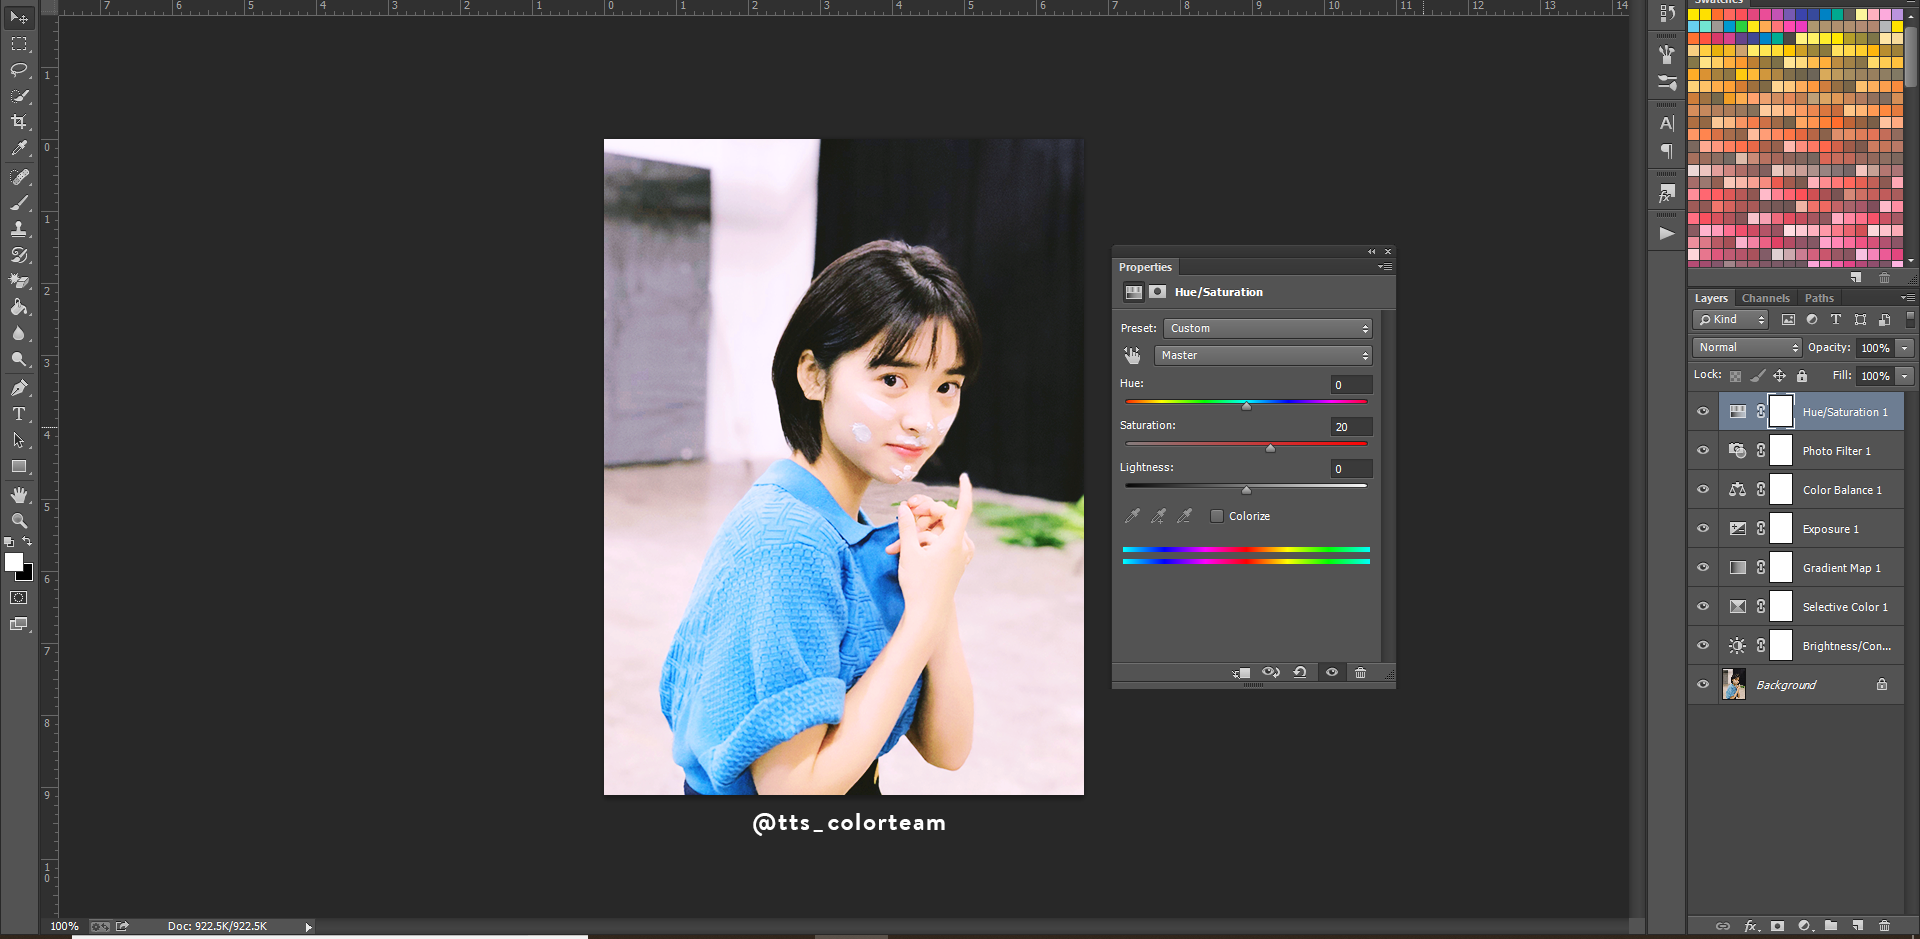View previous state in Properties panel

(1271, 673)
